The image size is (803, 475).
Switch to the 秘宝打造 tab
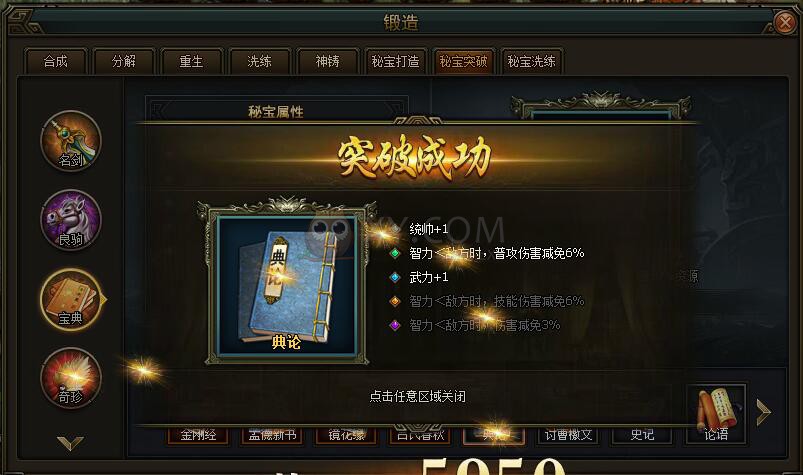pyautogui.click(x=395, y=62)
